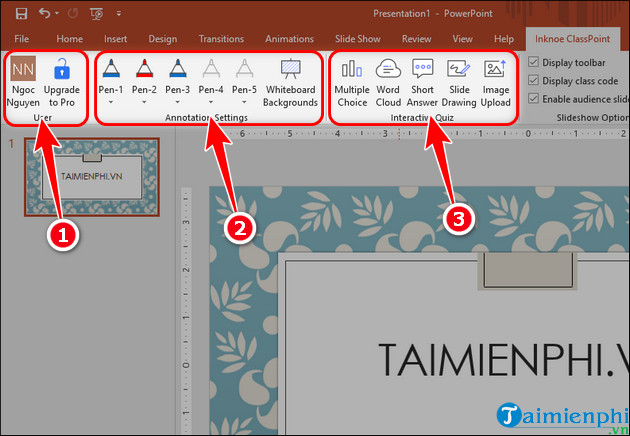Select the Inknoe ClassPoint tab
Viewport: 630px width, 436px height.
(x=572, y=39)
